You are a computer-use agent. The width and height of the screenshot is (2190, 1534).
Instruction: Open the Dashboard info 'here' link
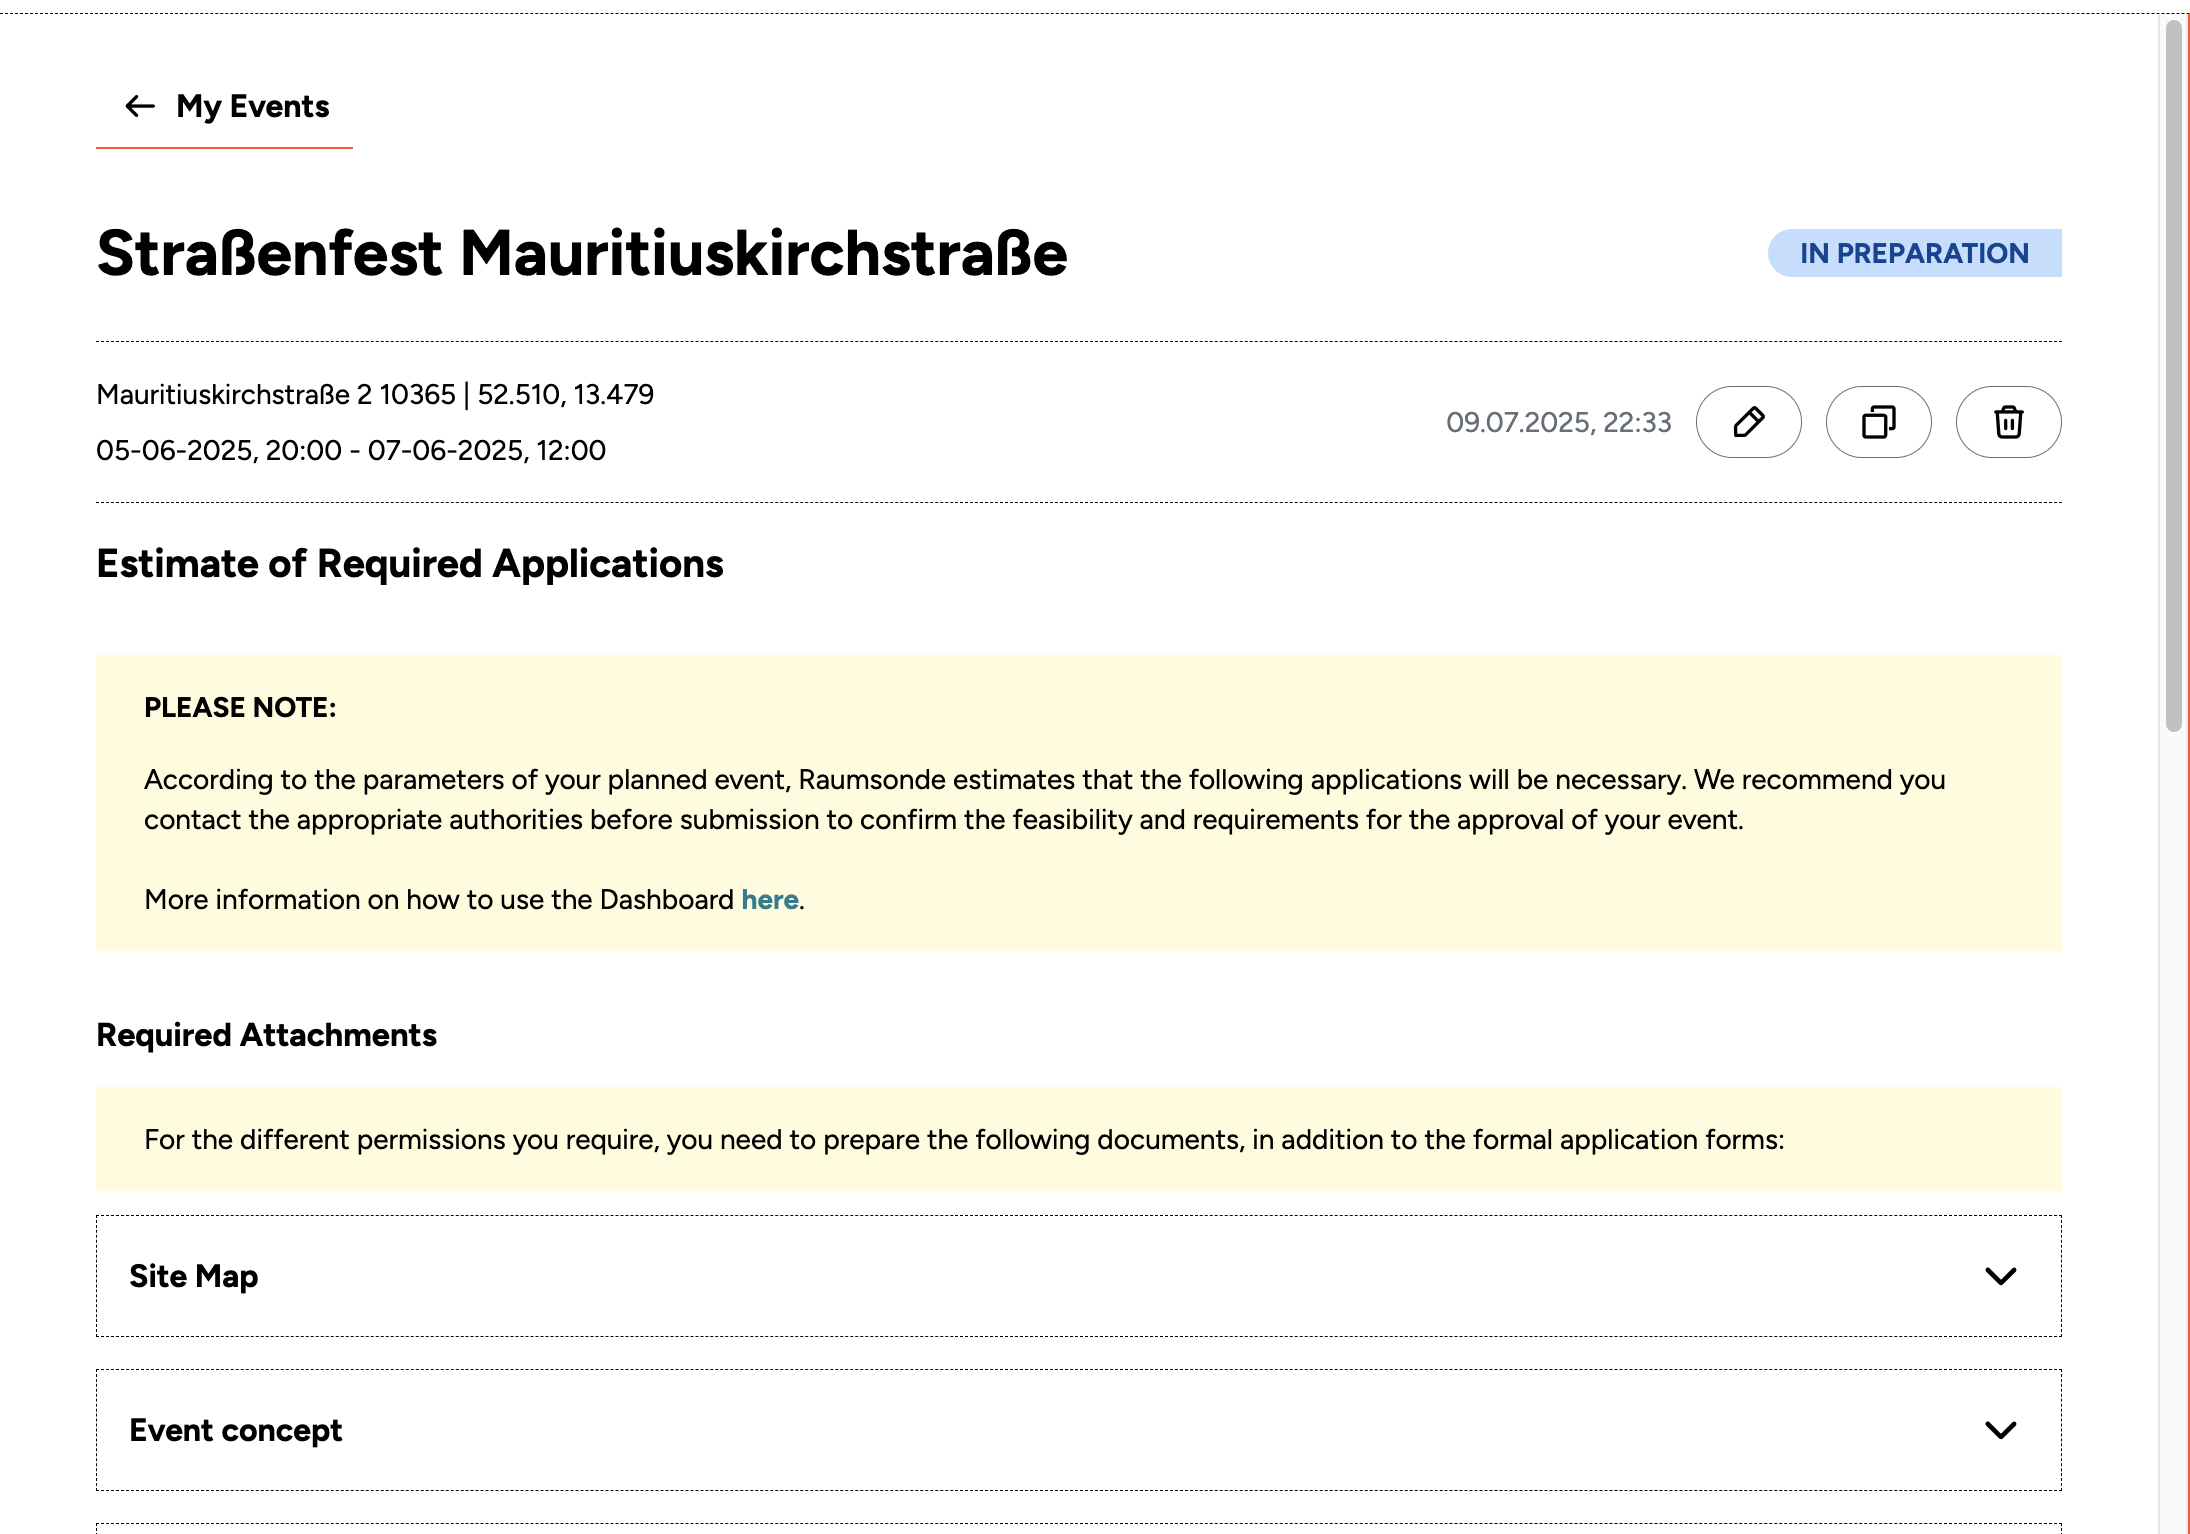click(769, 900)
